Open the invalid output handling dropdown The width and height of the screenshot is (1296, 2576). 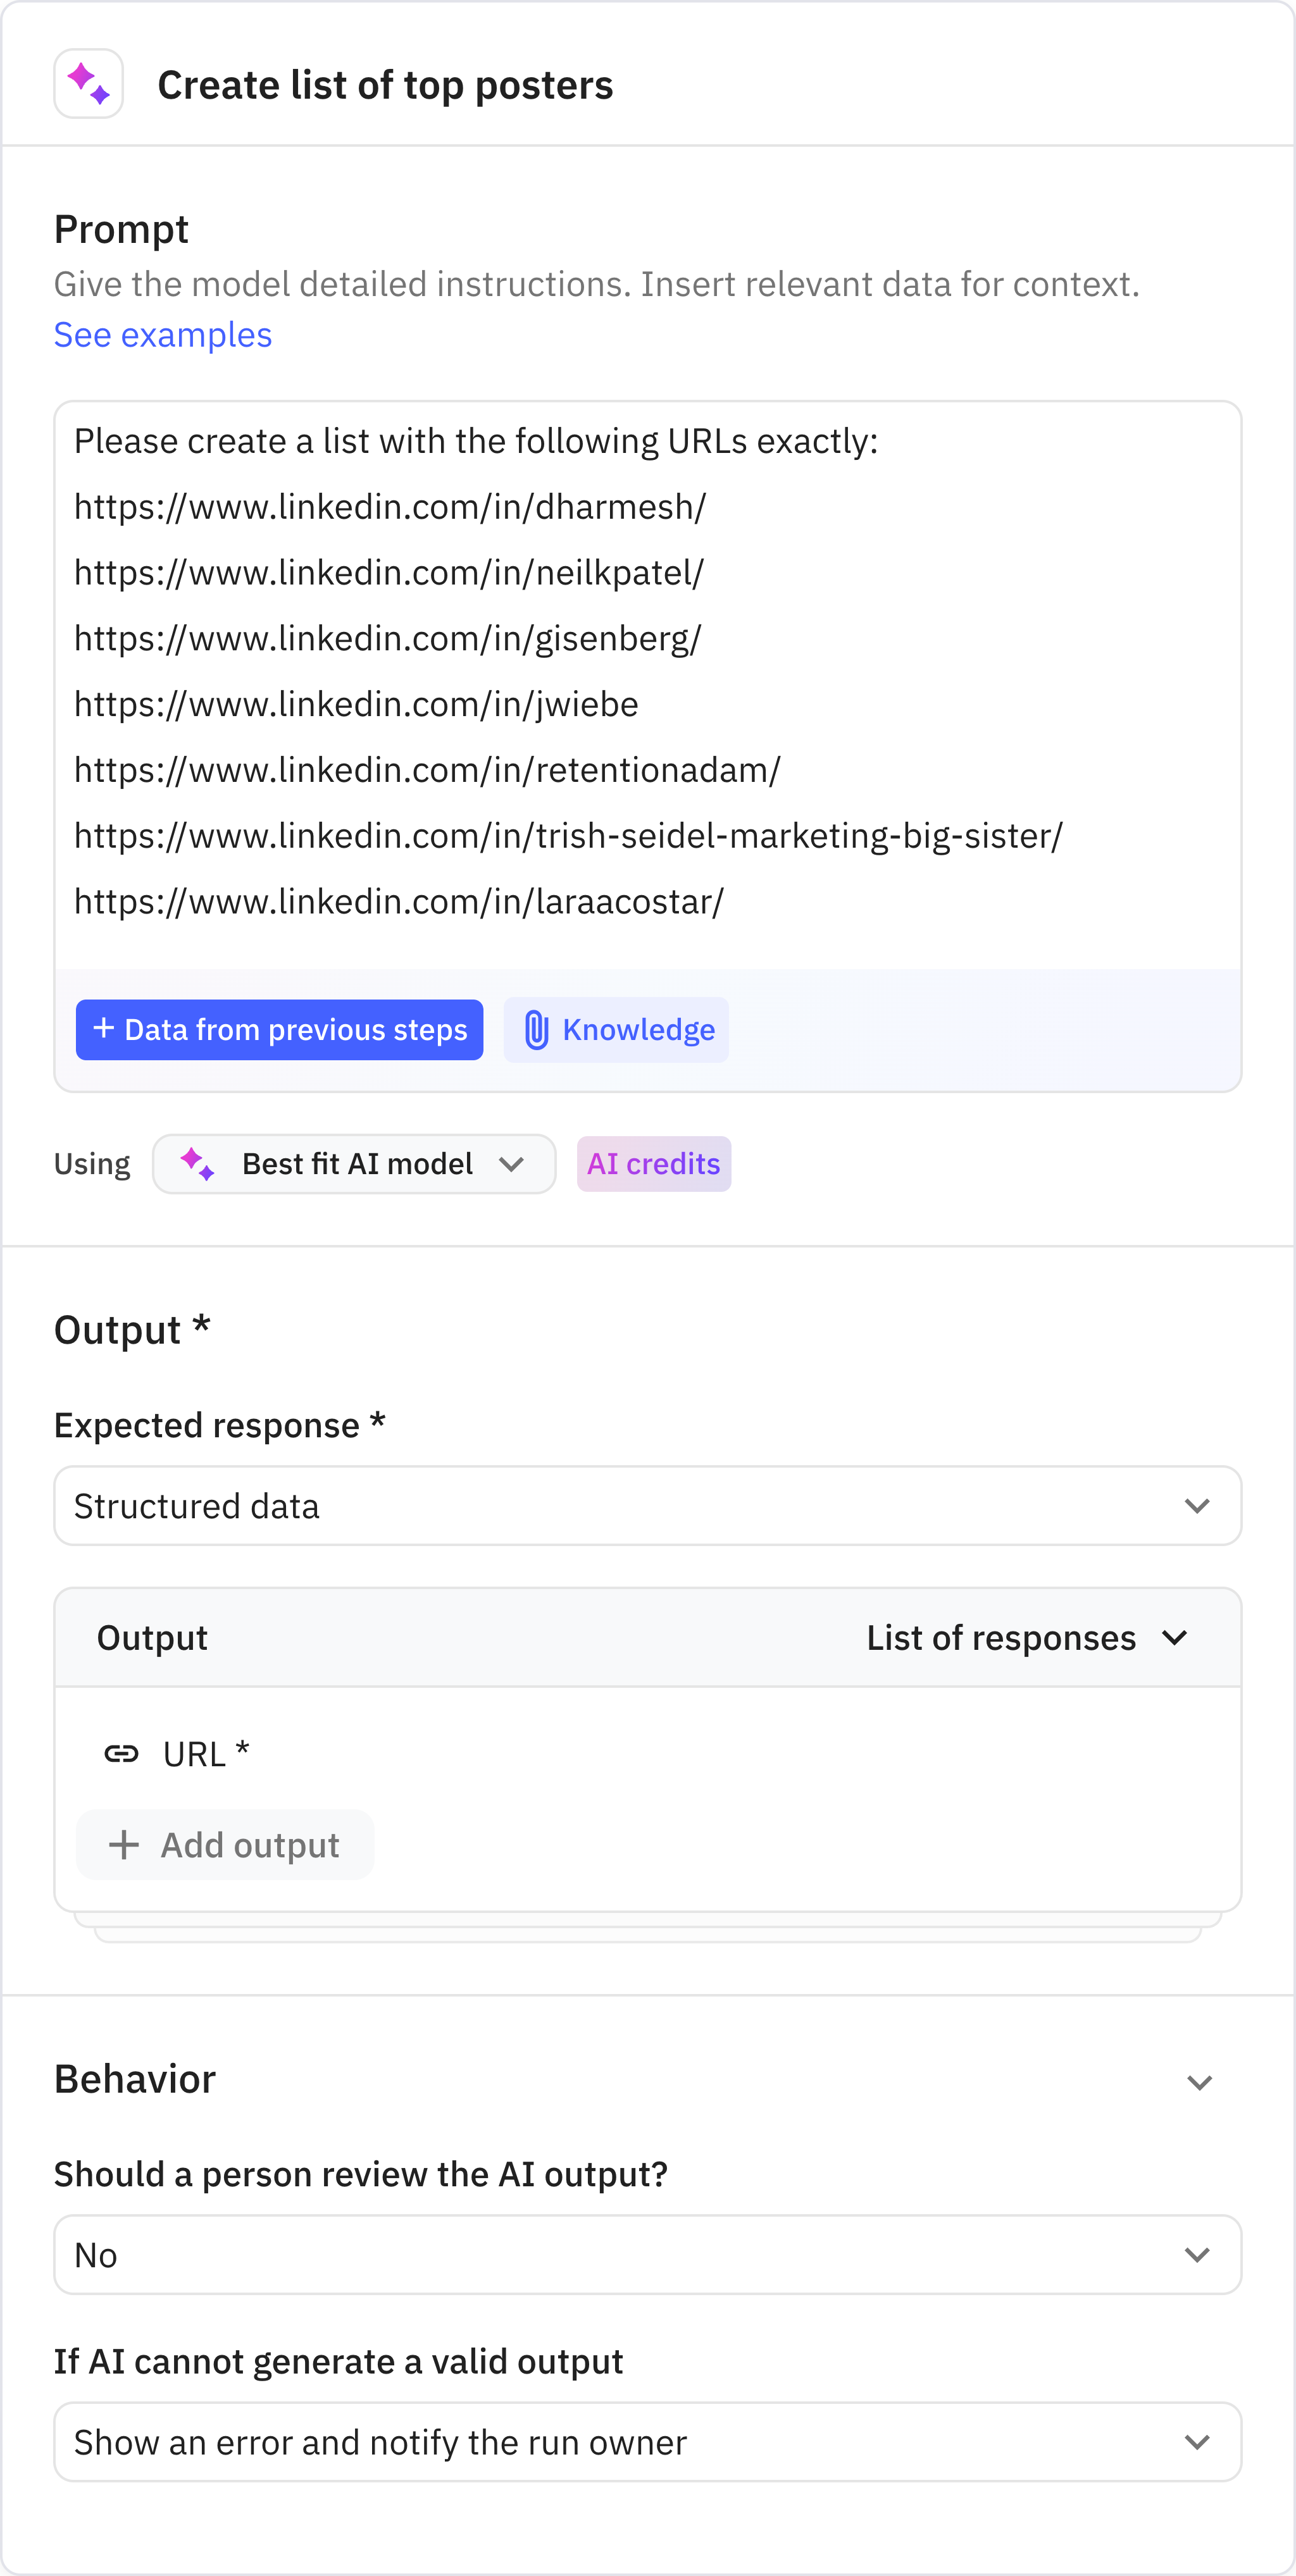(647, 2442)
